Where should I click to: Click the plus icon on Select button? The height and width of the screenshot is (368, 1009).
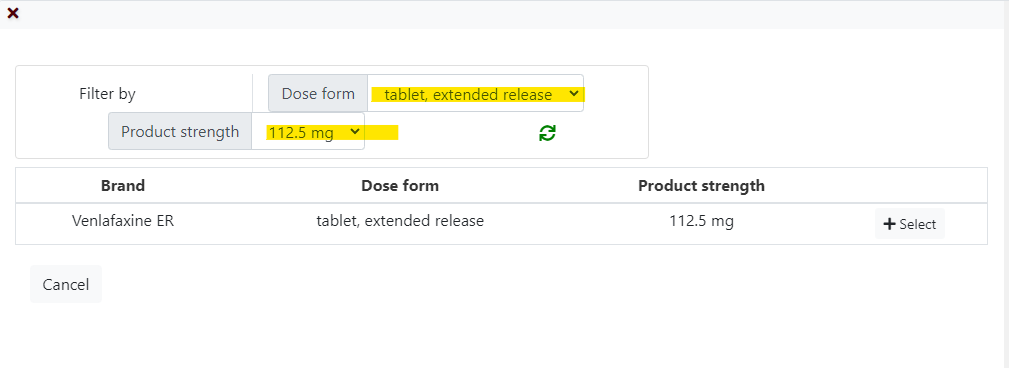[889, 224]
